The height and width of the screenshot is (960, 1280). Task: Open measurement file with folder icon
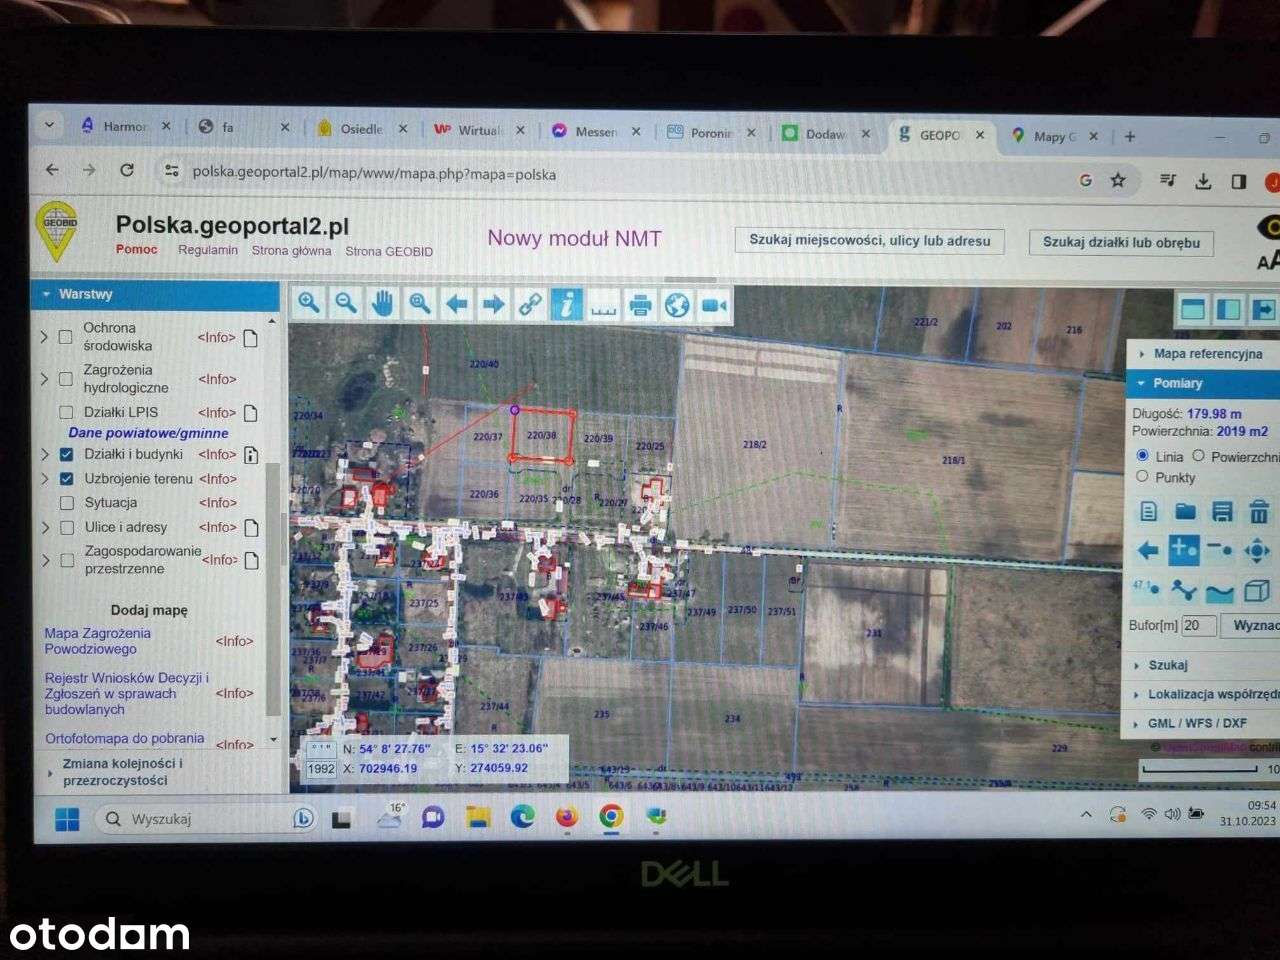(1185, 512)
